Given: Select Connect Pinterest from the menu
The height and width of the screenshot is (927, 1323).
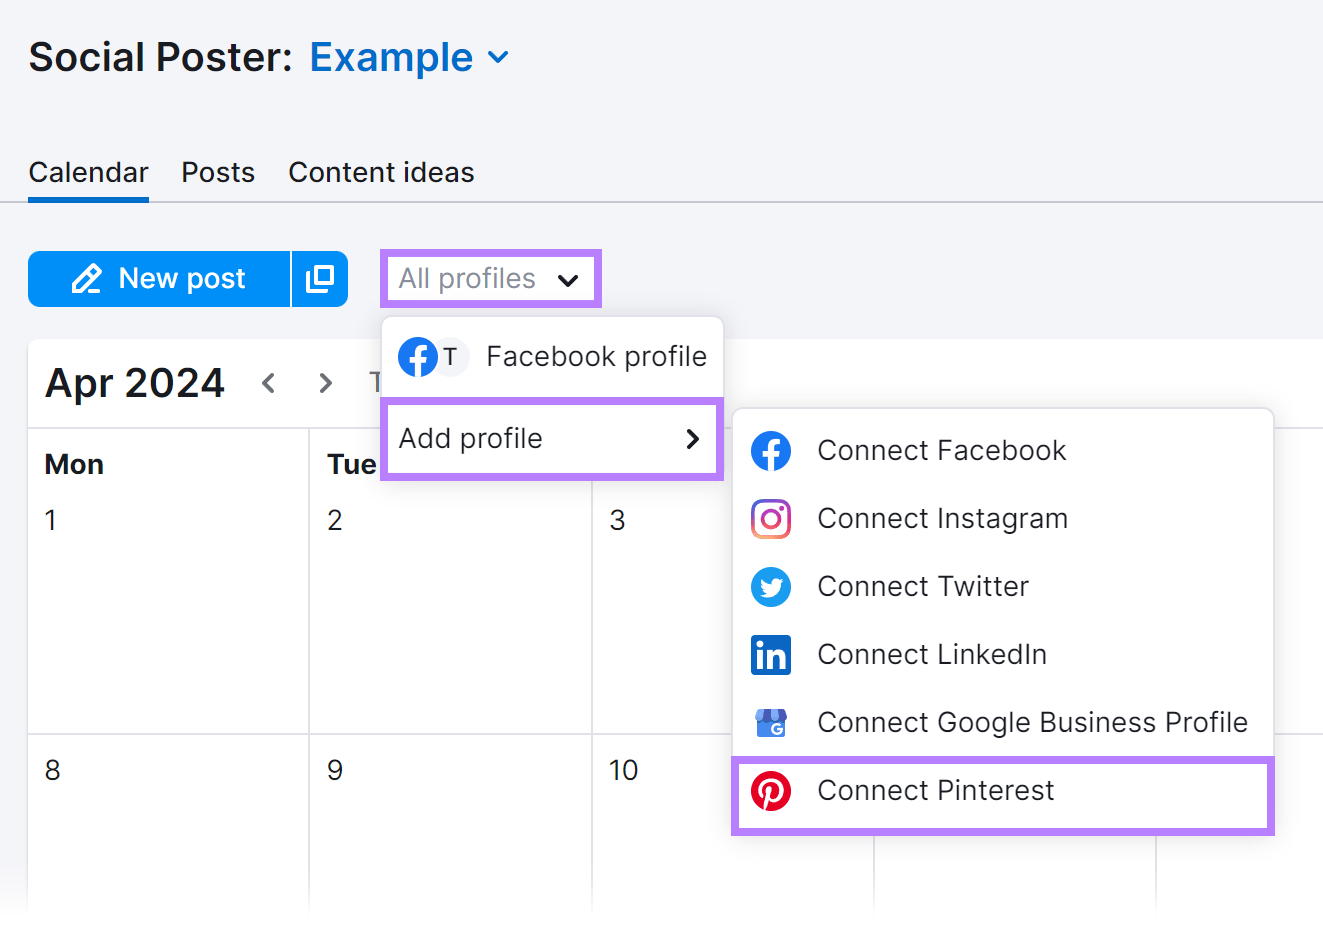Looking at the screenshot, I should (x=936, y=790).
